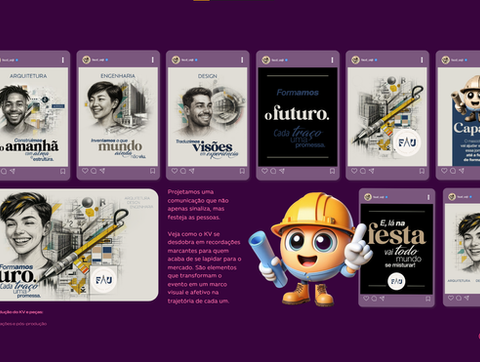Open the avatar of the bottom-row sketch portrait post

tap(452, 197)
